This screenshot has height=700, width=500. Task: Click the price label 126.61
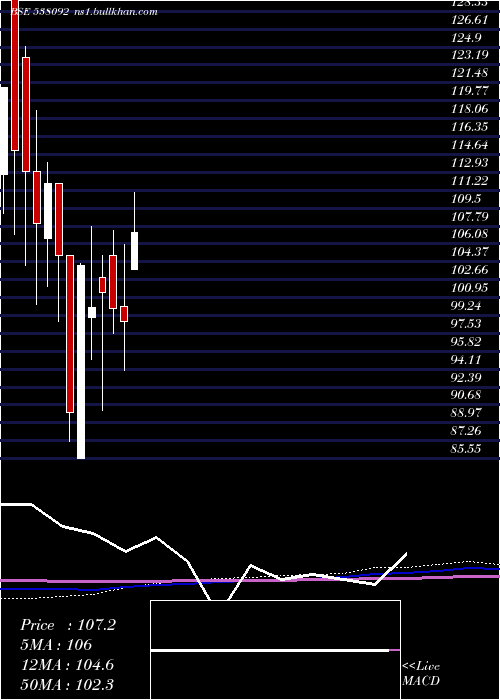click(470, 19)
